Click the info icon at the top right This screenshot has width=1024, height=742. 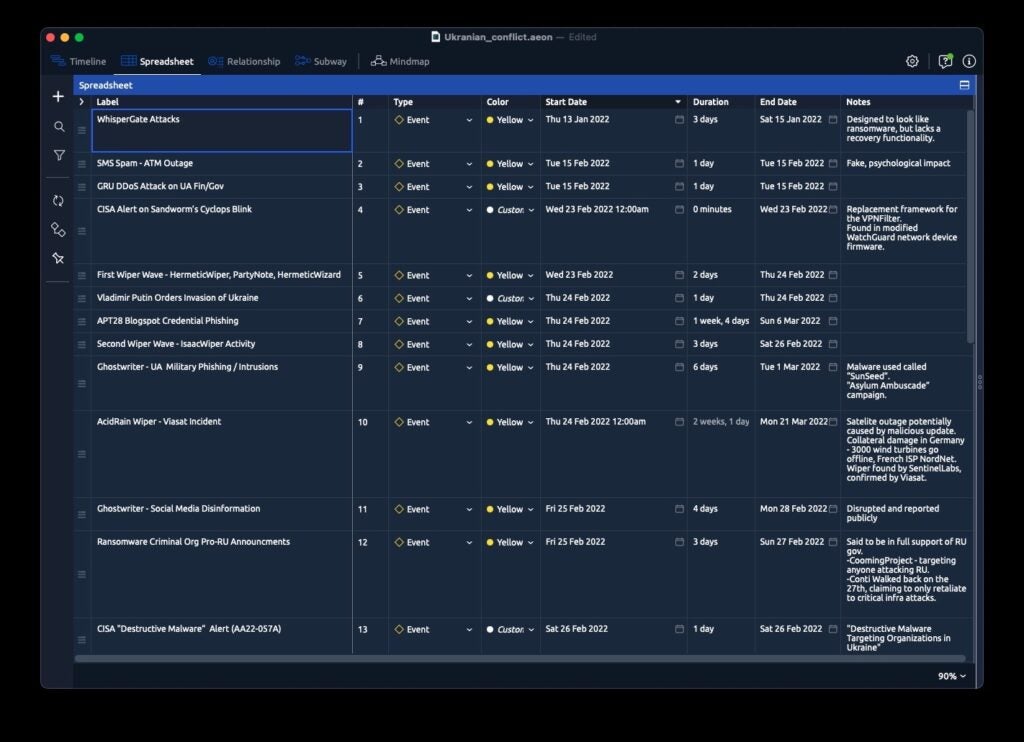(x=969, y=61)
